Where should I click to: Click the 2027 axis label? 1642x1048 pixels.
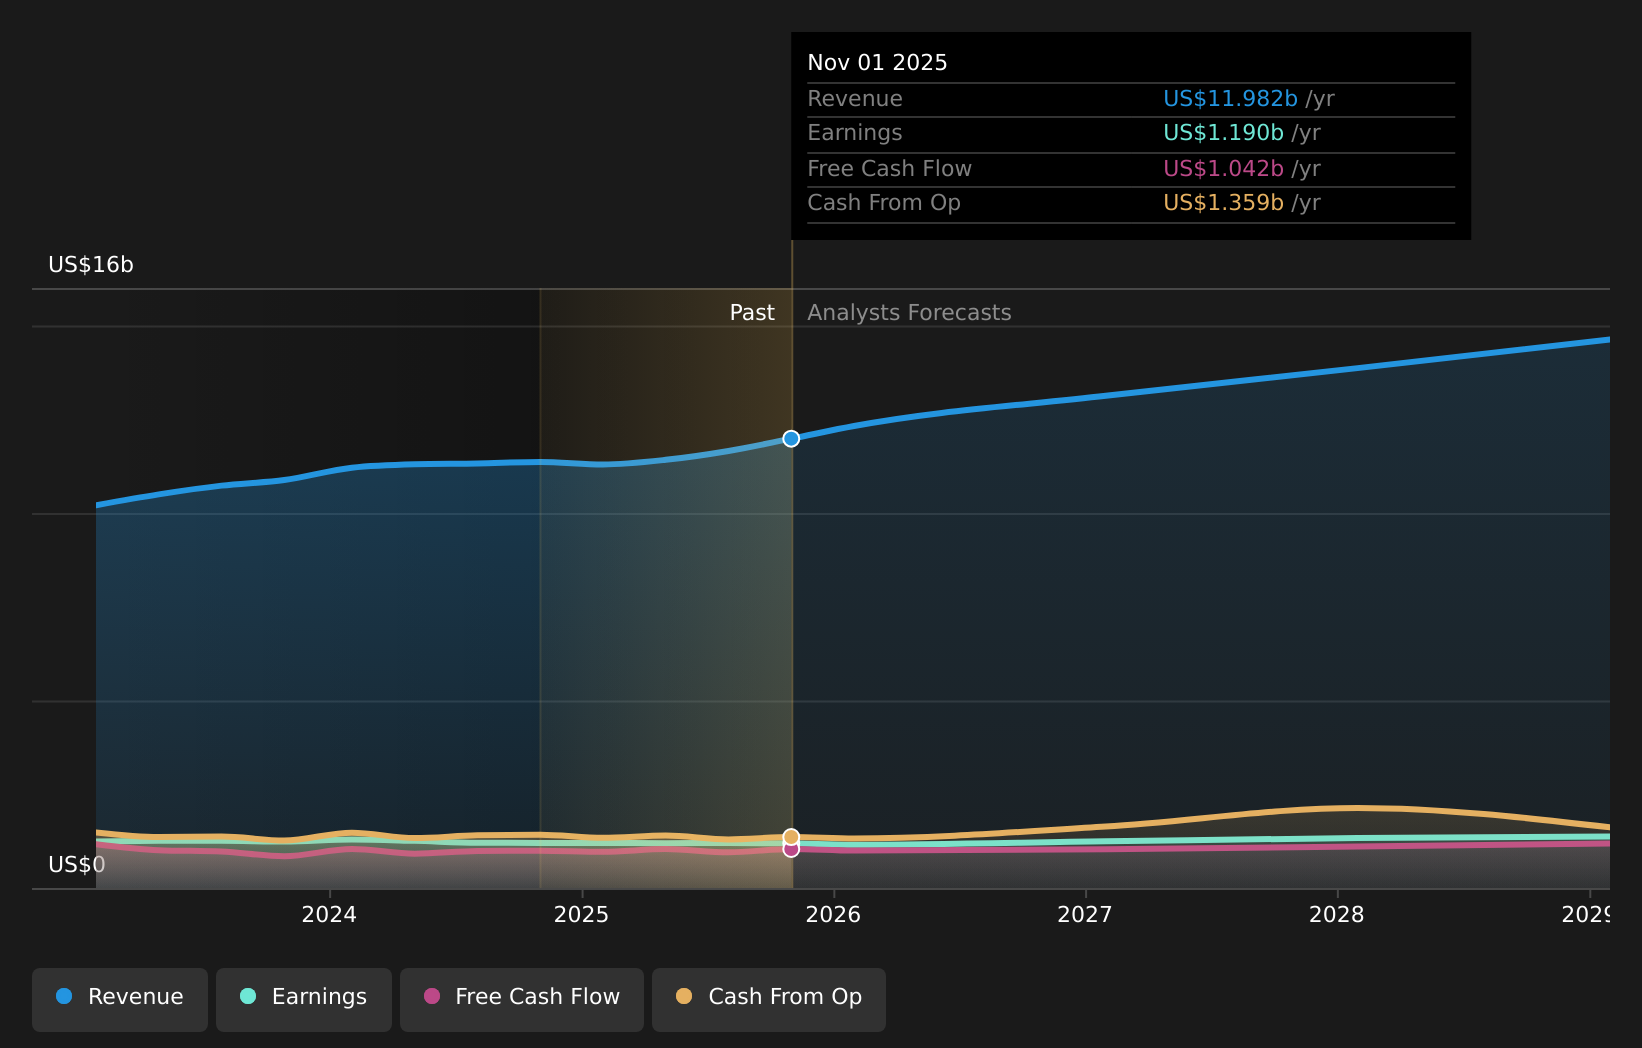tap(1084, 914)
